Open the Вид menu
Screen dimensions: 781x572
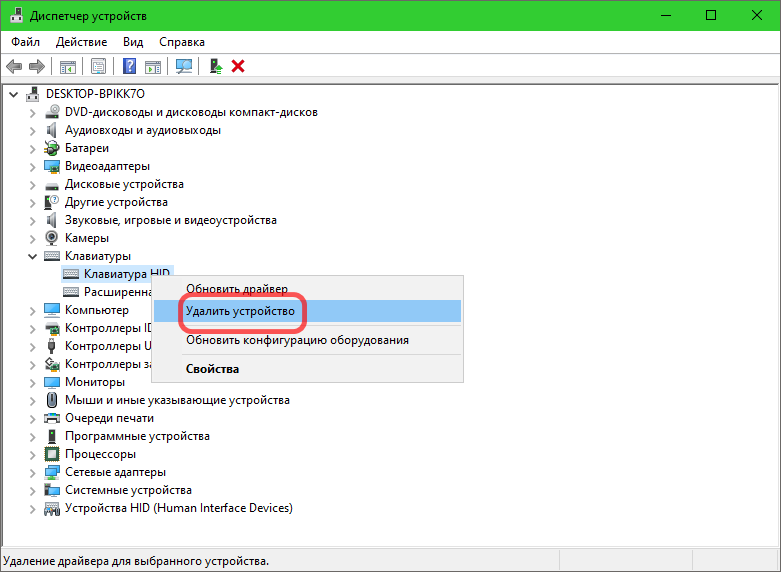point(133,42)
